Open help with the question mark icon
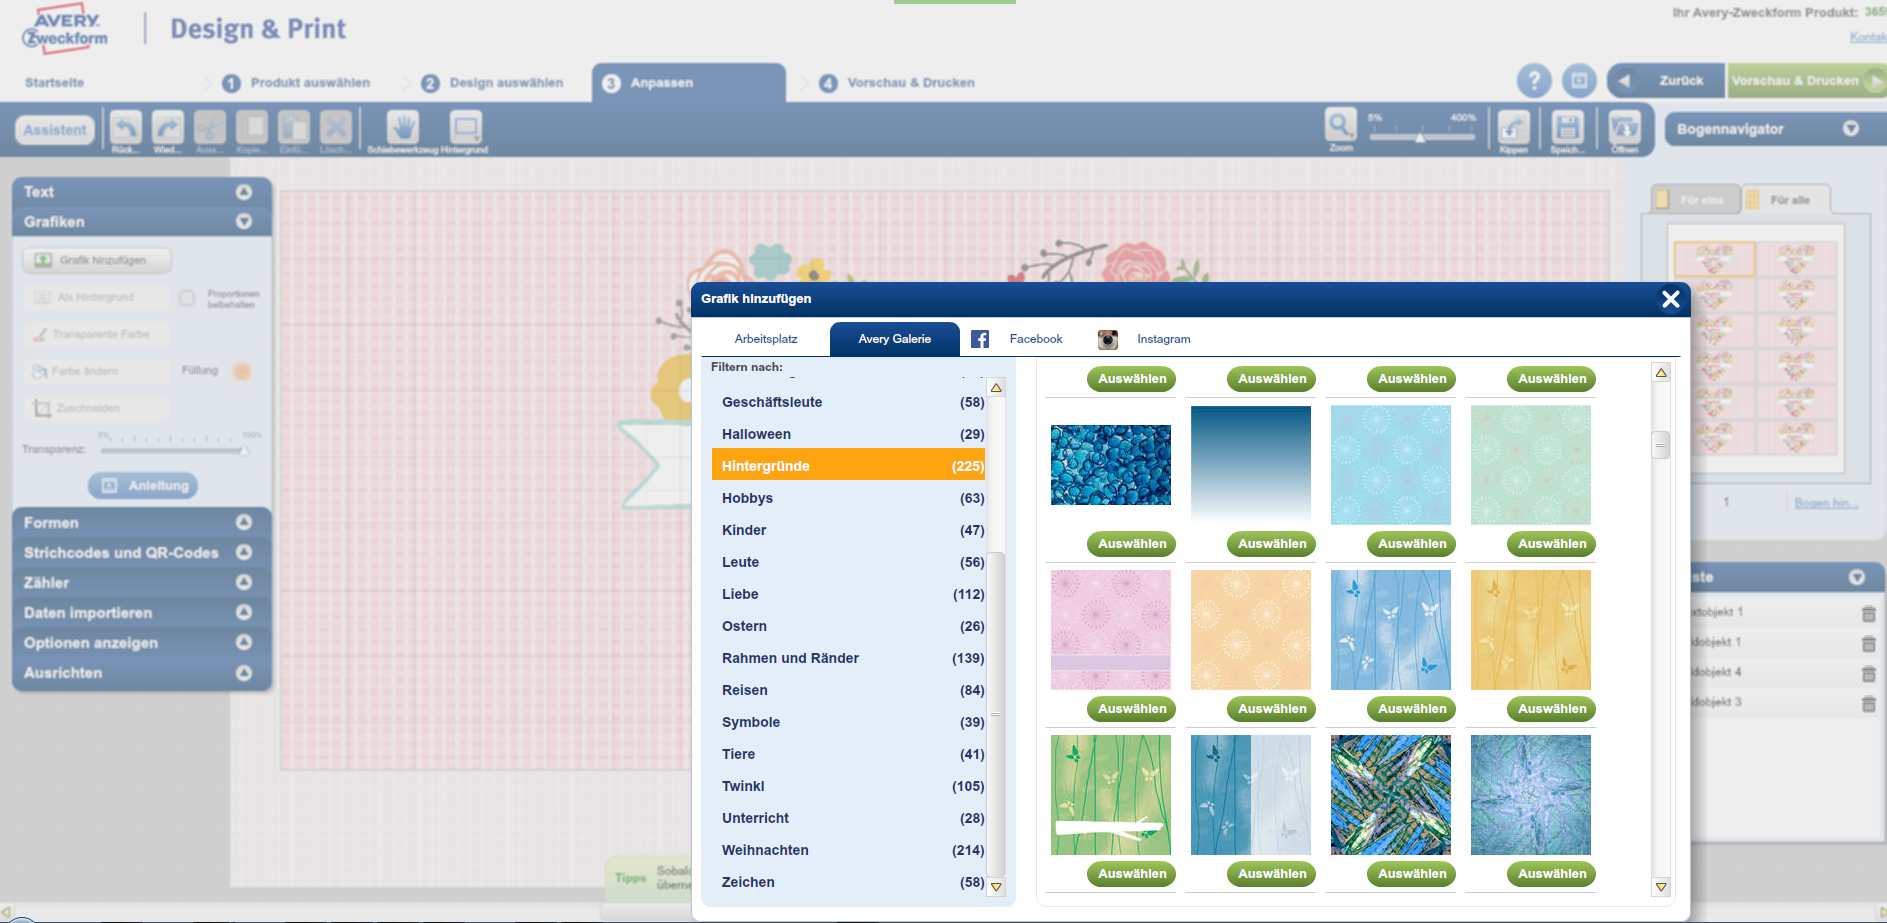 (1533, 81)
